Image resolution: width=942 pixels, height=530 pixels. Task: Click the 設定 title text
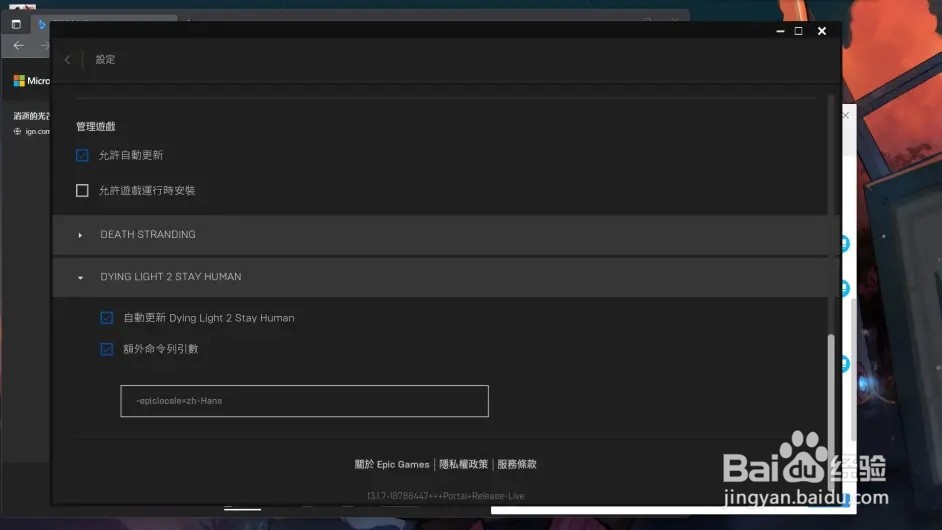click(x=105, y=59)
